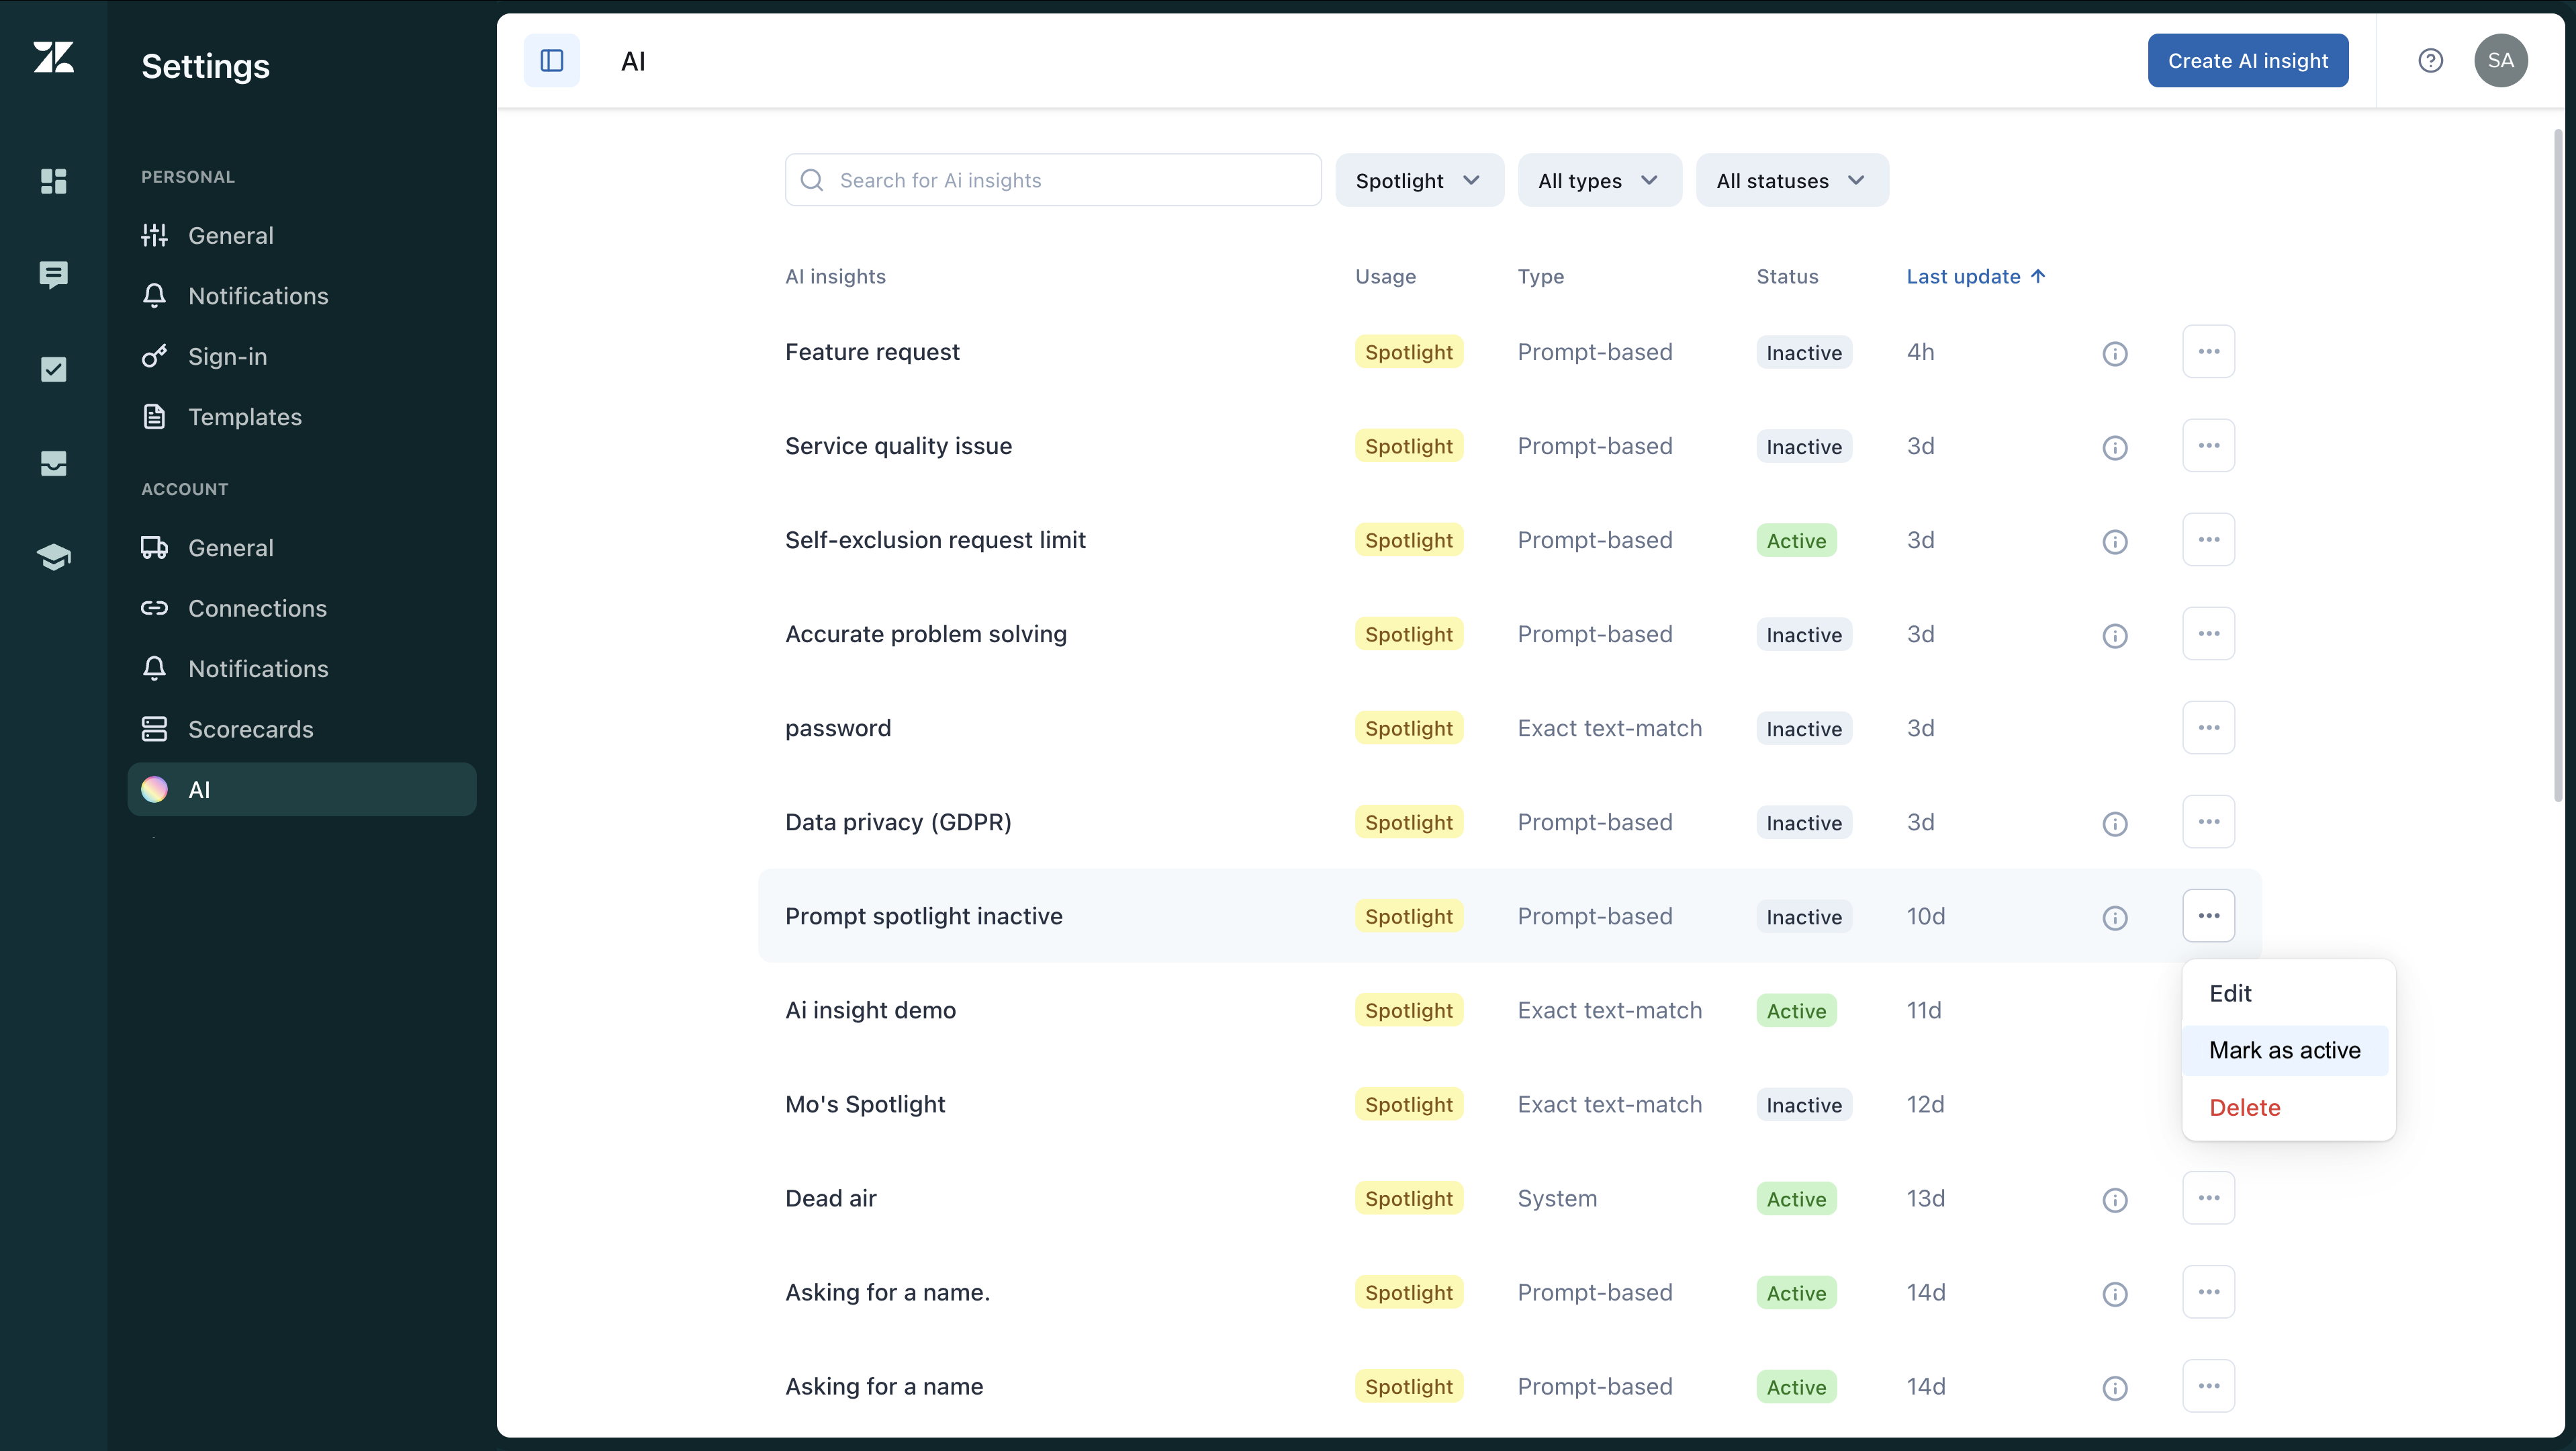The width and height of the screenshot is (2576, 1451).
Task: Open the graduation cap coaching icon
Action: [54, 557]
